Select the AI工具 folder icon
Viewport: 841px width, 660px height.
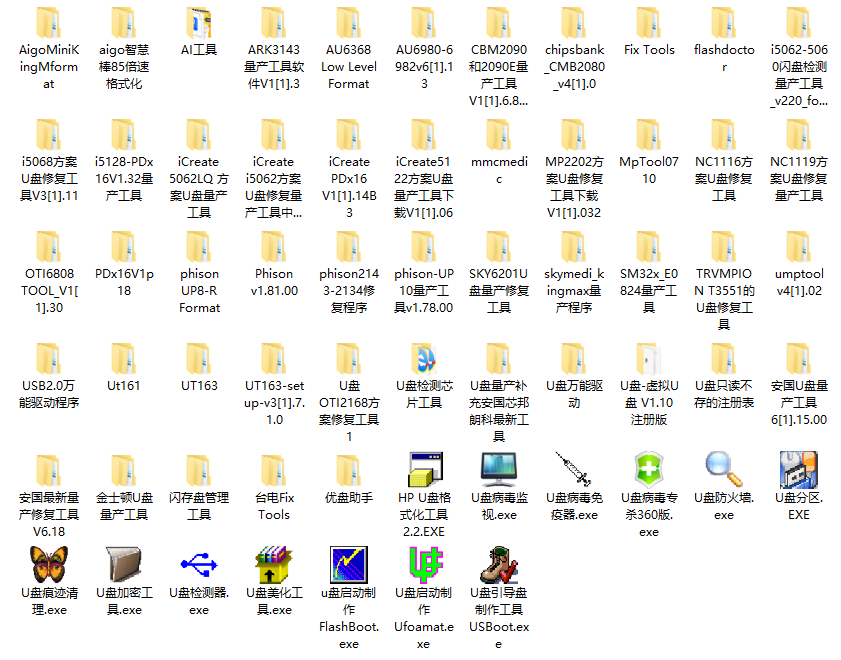199,23
